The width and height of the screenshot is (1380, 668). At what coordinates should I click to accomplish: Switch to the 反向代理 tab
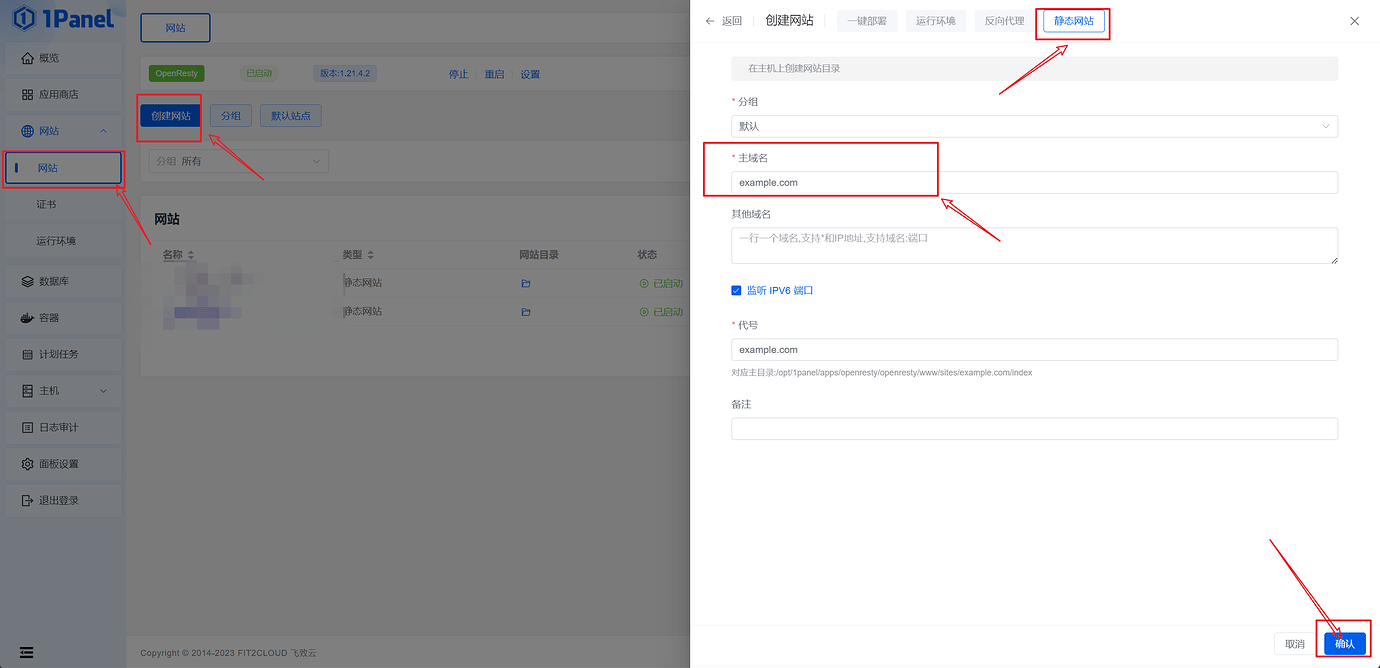(x=1002, y=20)
